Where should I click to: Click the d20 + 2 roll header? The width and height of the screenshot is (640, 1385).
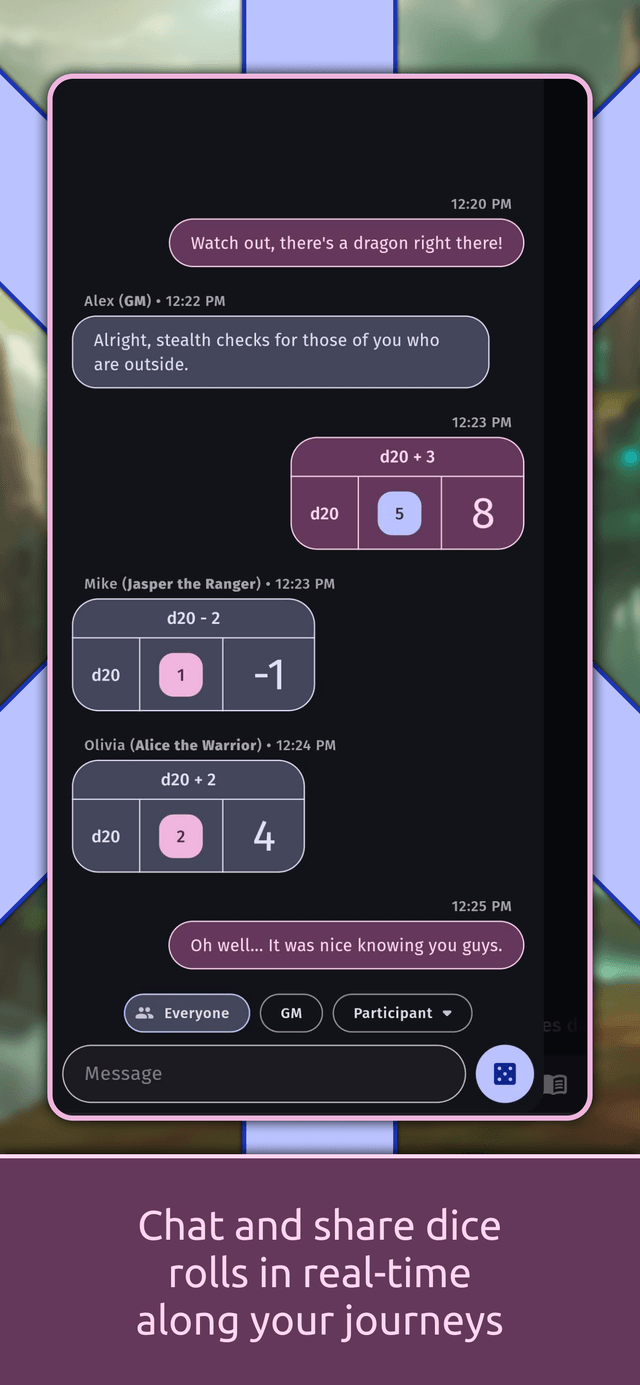click(188, 780)
